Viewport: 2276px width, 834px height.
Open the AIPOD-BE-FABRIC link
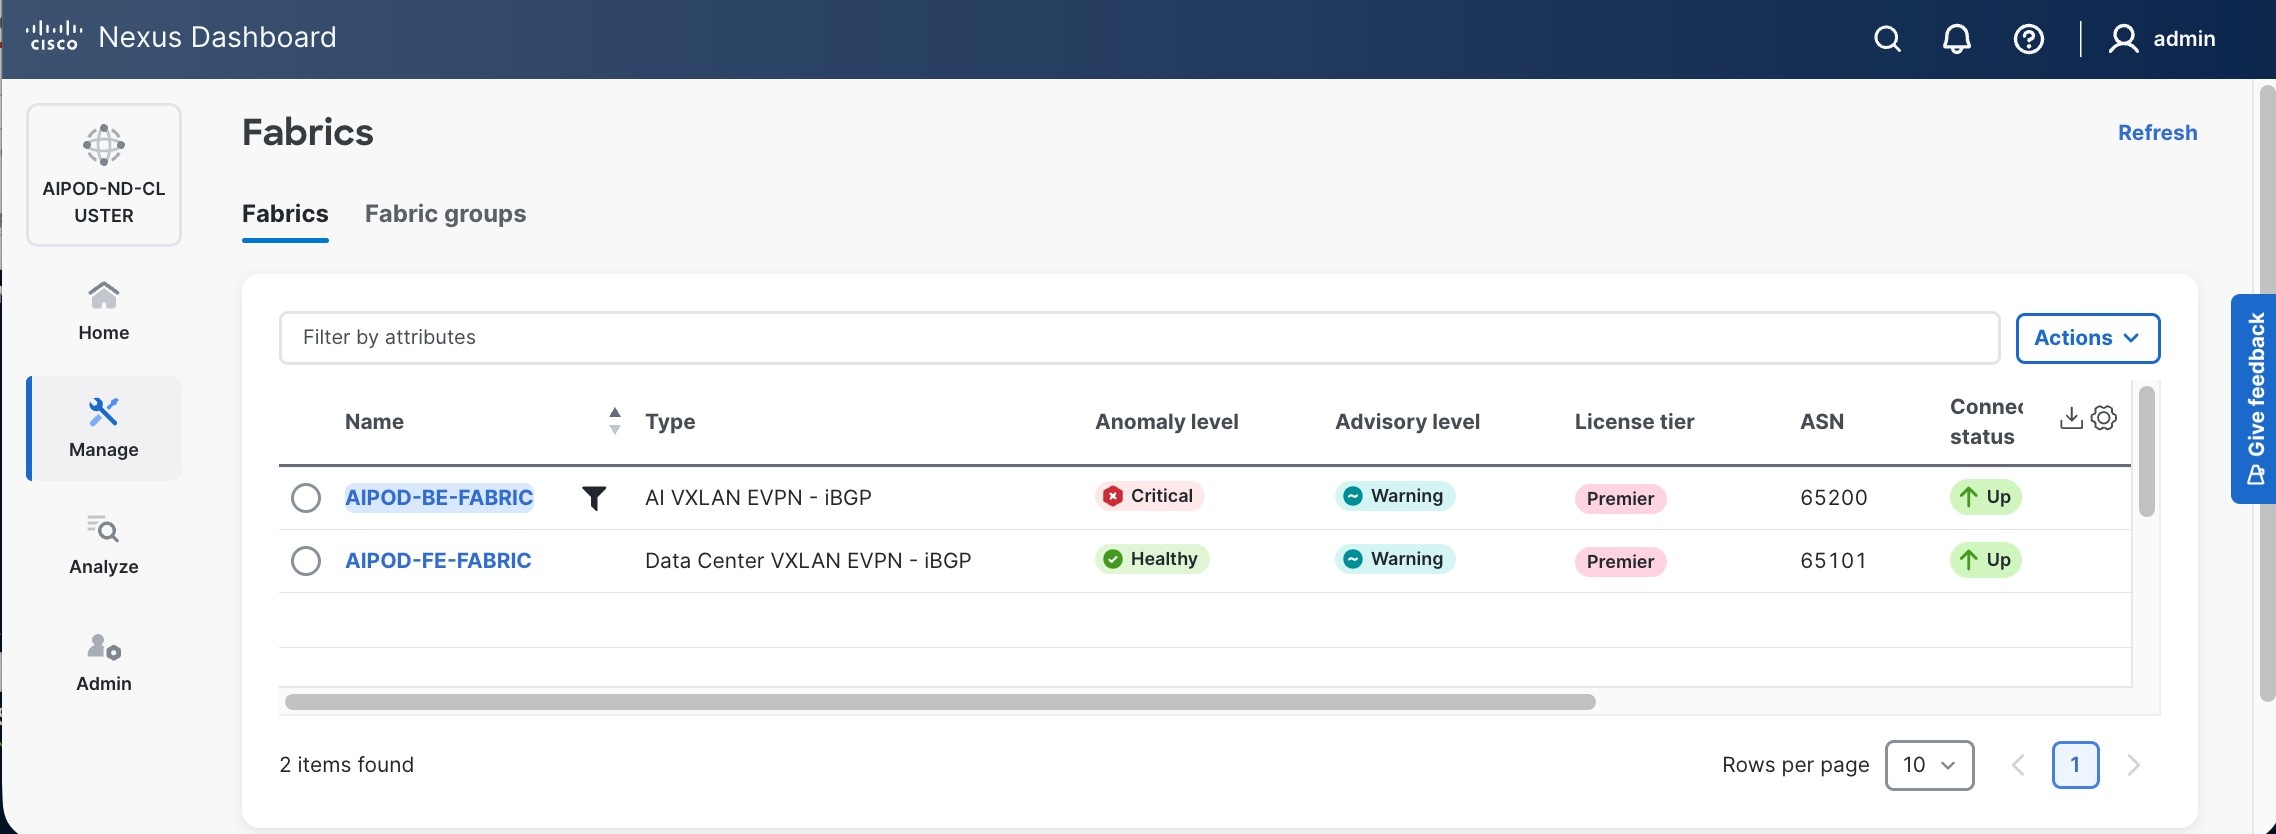click(x=439, y=498)
